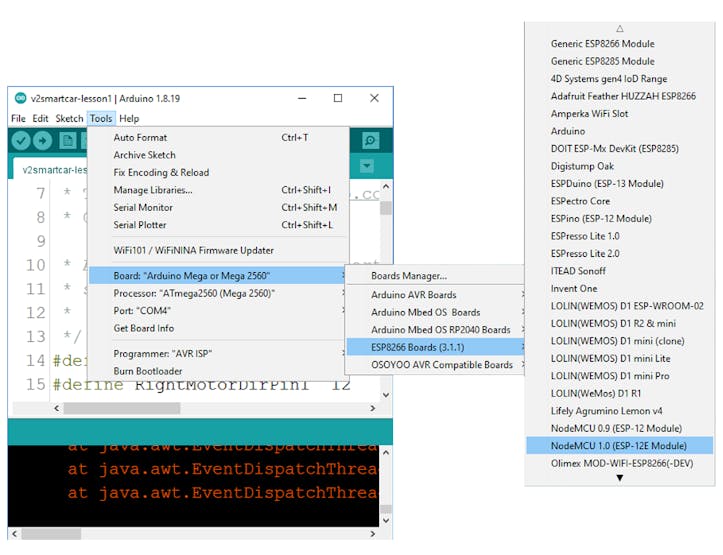Select ESPino (ESP-12 Module)
Screen dimensions: 723x555
[x=620, y=219]
